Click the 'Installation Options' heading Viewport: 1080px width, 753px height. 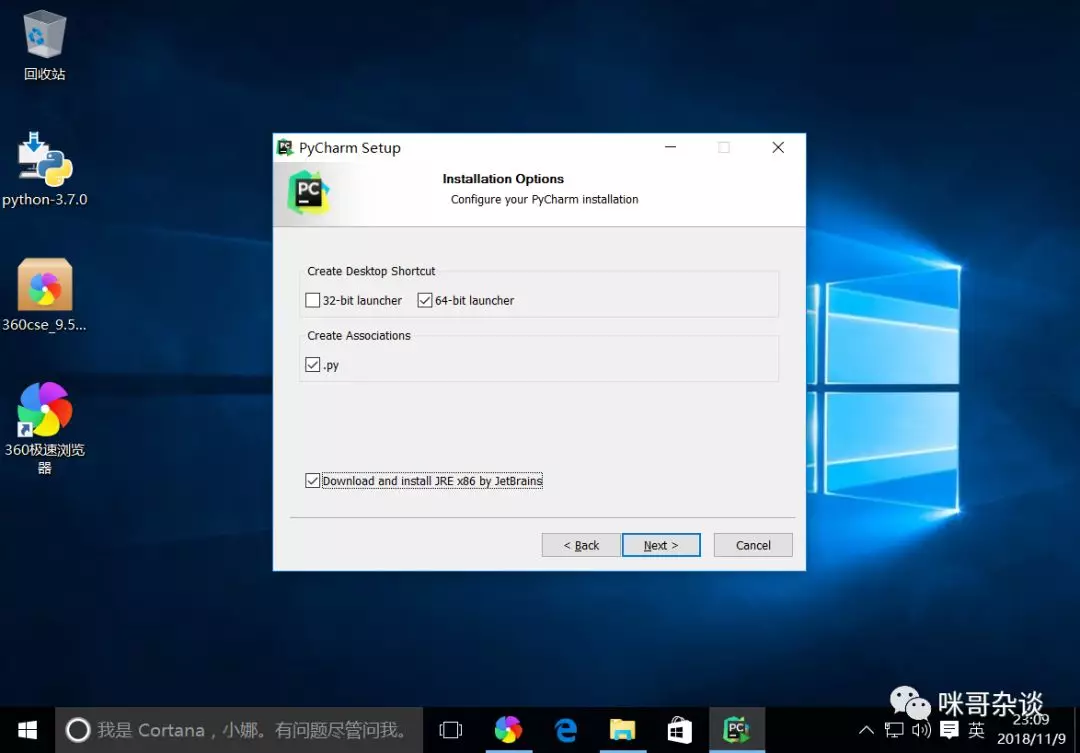click(x=503, y=179)
